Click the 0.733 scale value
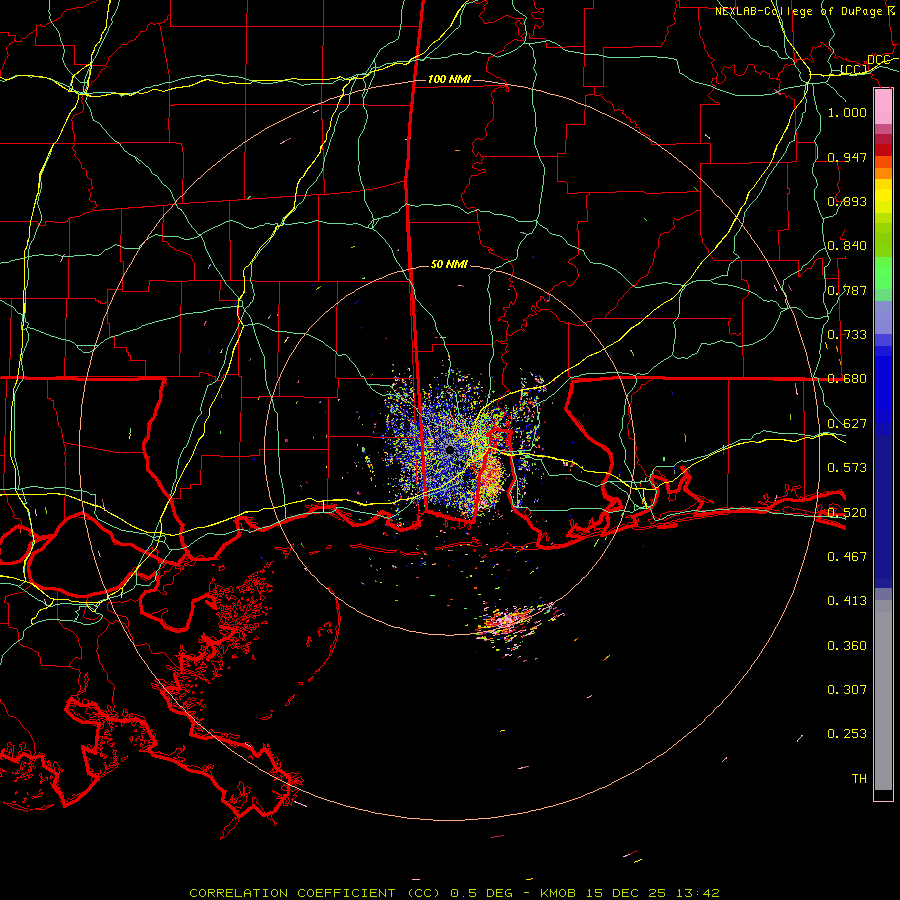Viewport: 900px width, 900px height. [x=847, y=334]
